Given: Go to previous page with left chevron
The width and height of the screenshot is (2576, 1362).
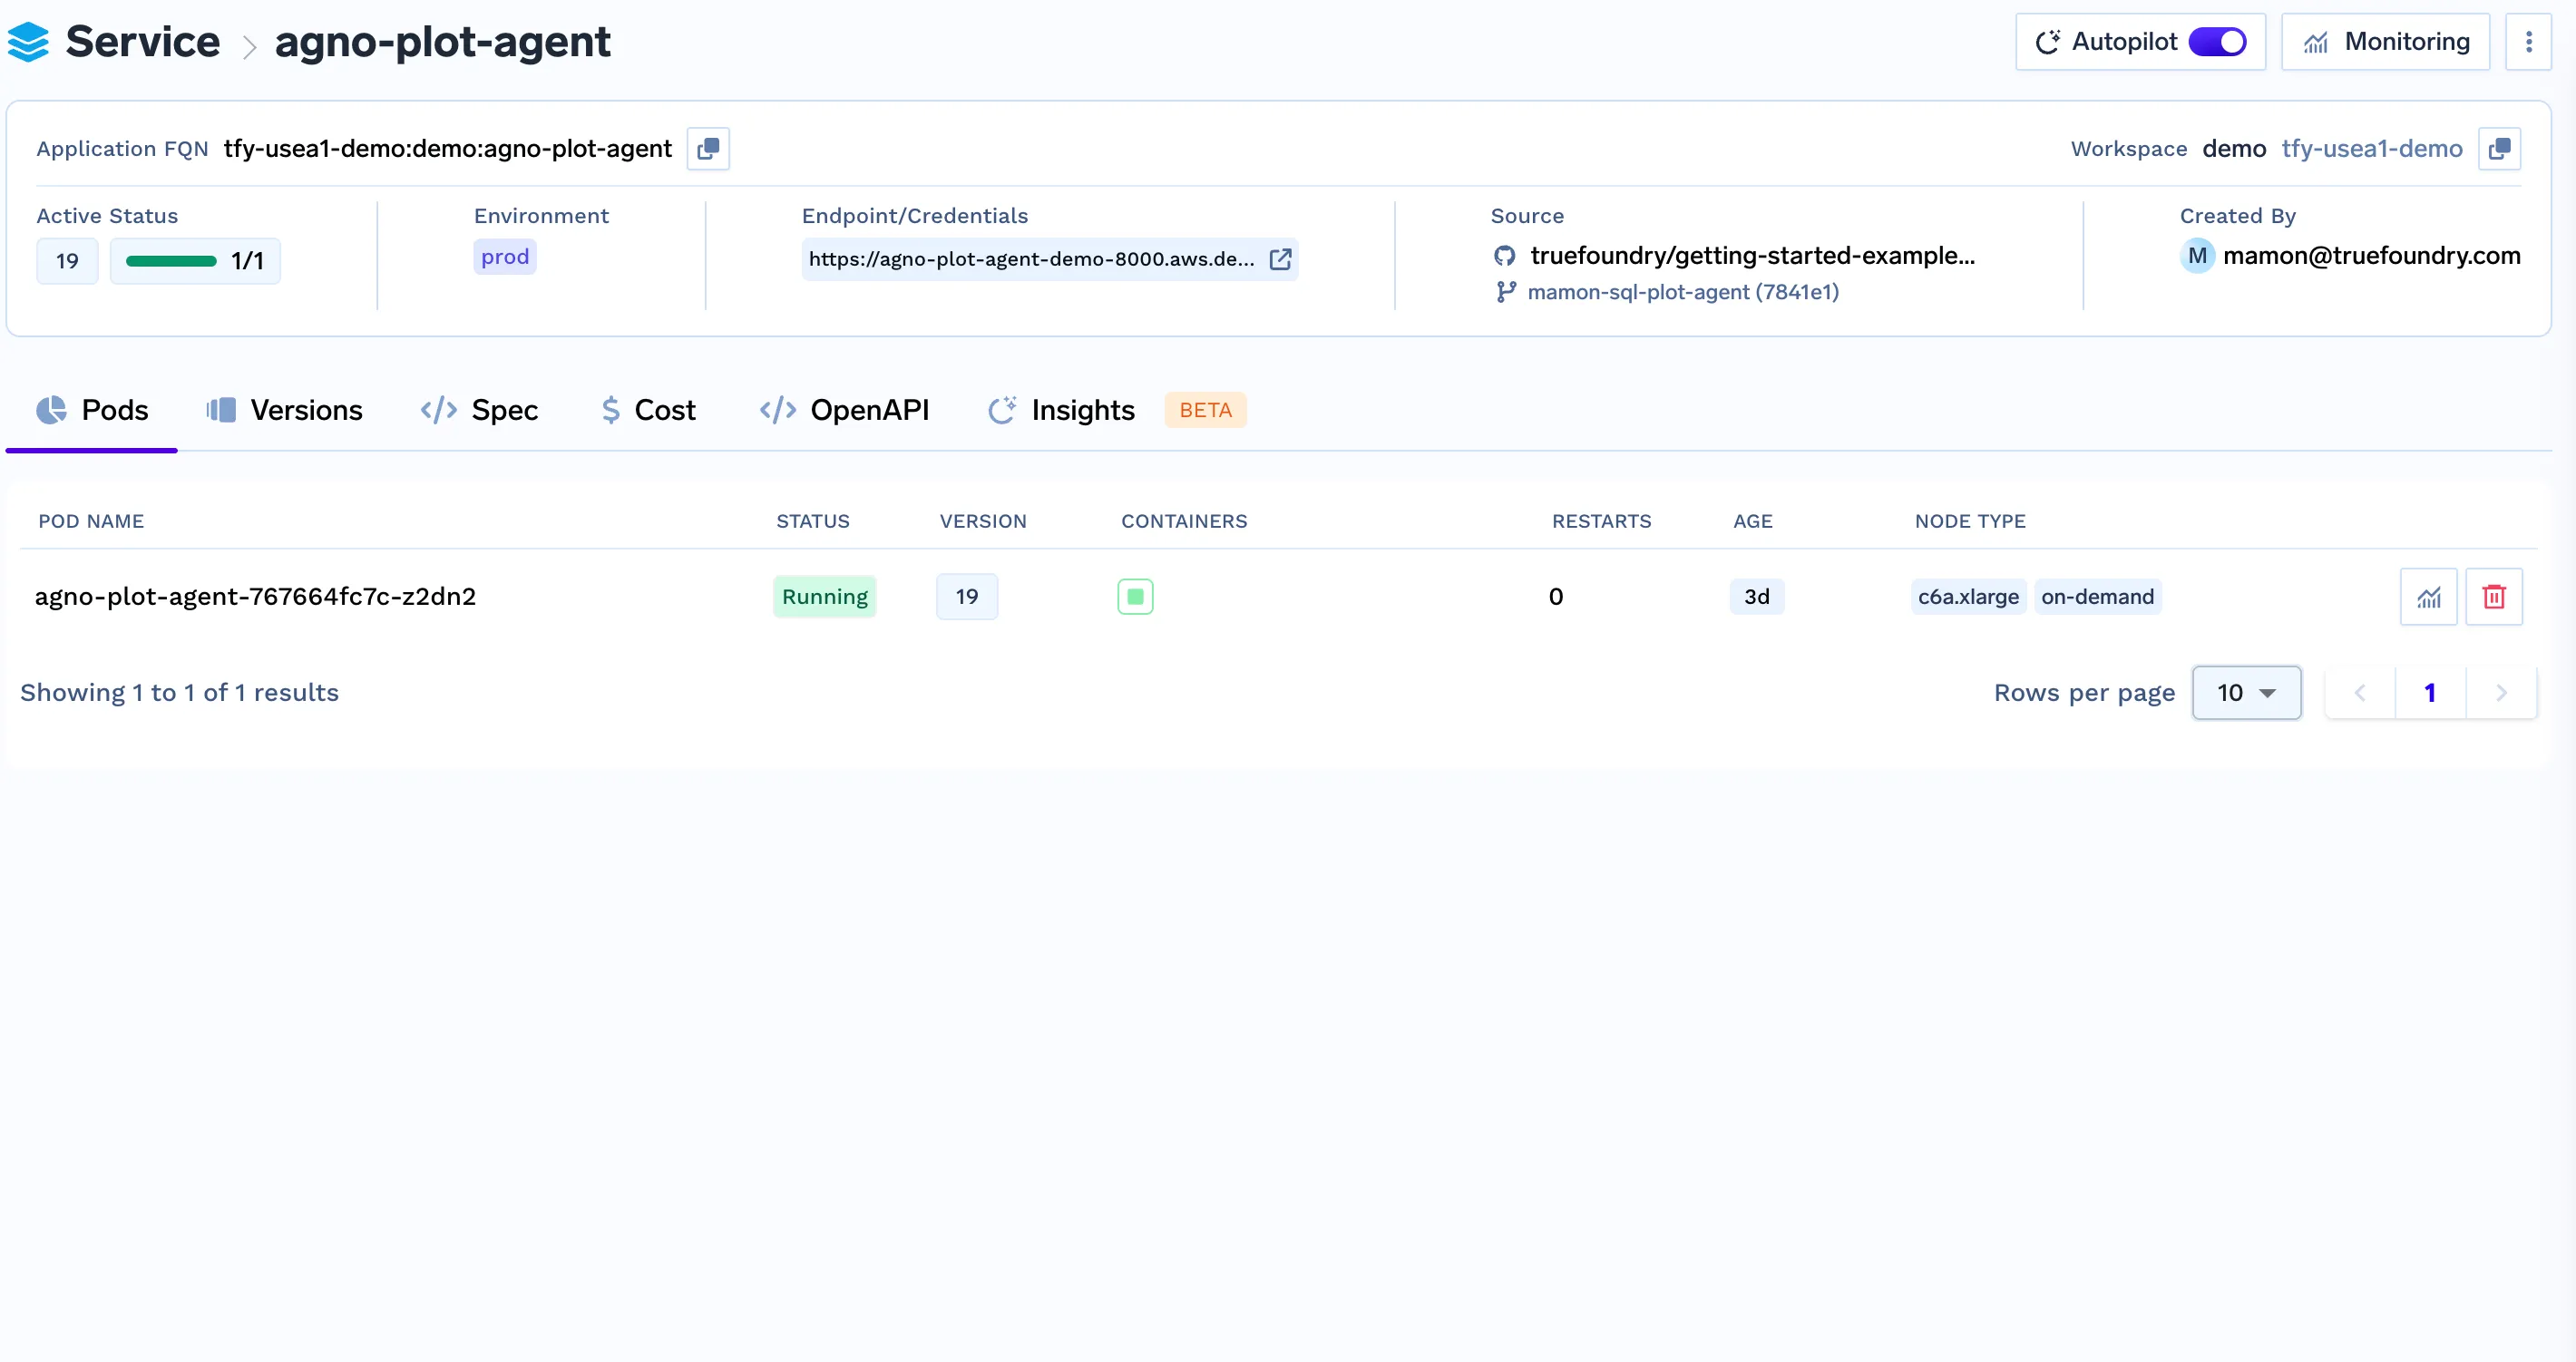Looking at the screenshot, I should coord(2360,693).
